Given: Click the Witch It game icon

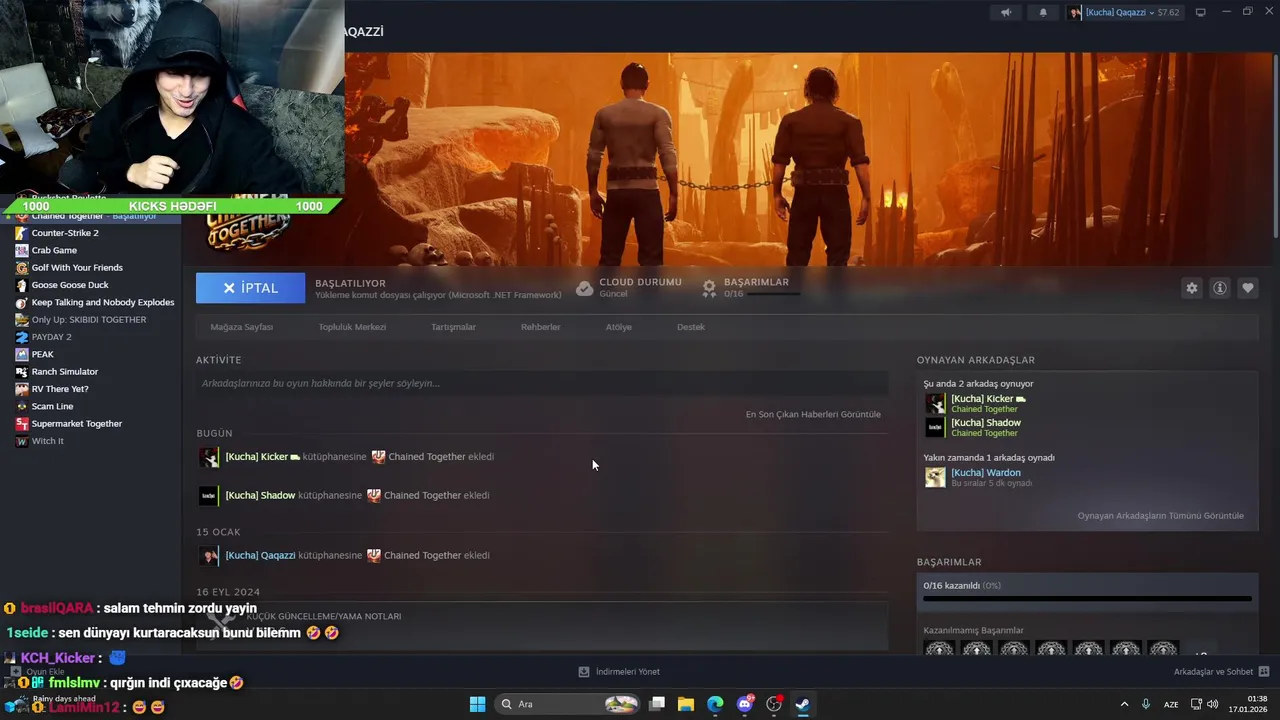Looking at the screenshot, I should [x=22, y=441].
